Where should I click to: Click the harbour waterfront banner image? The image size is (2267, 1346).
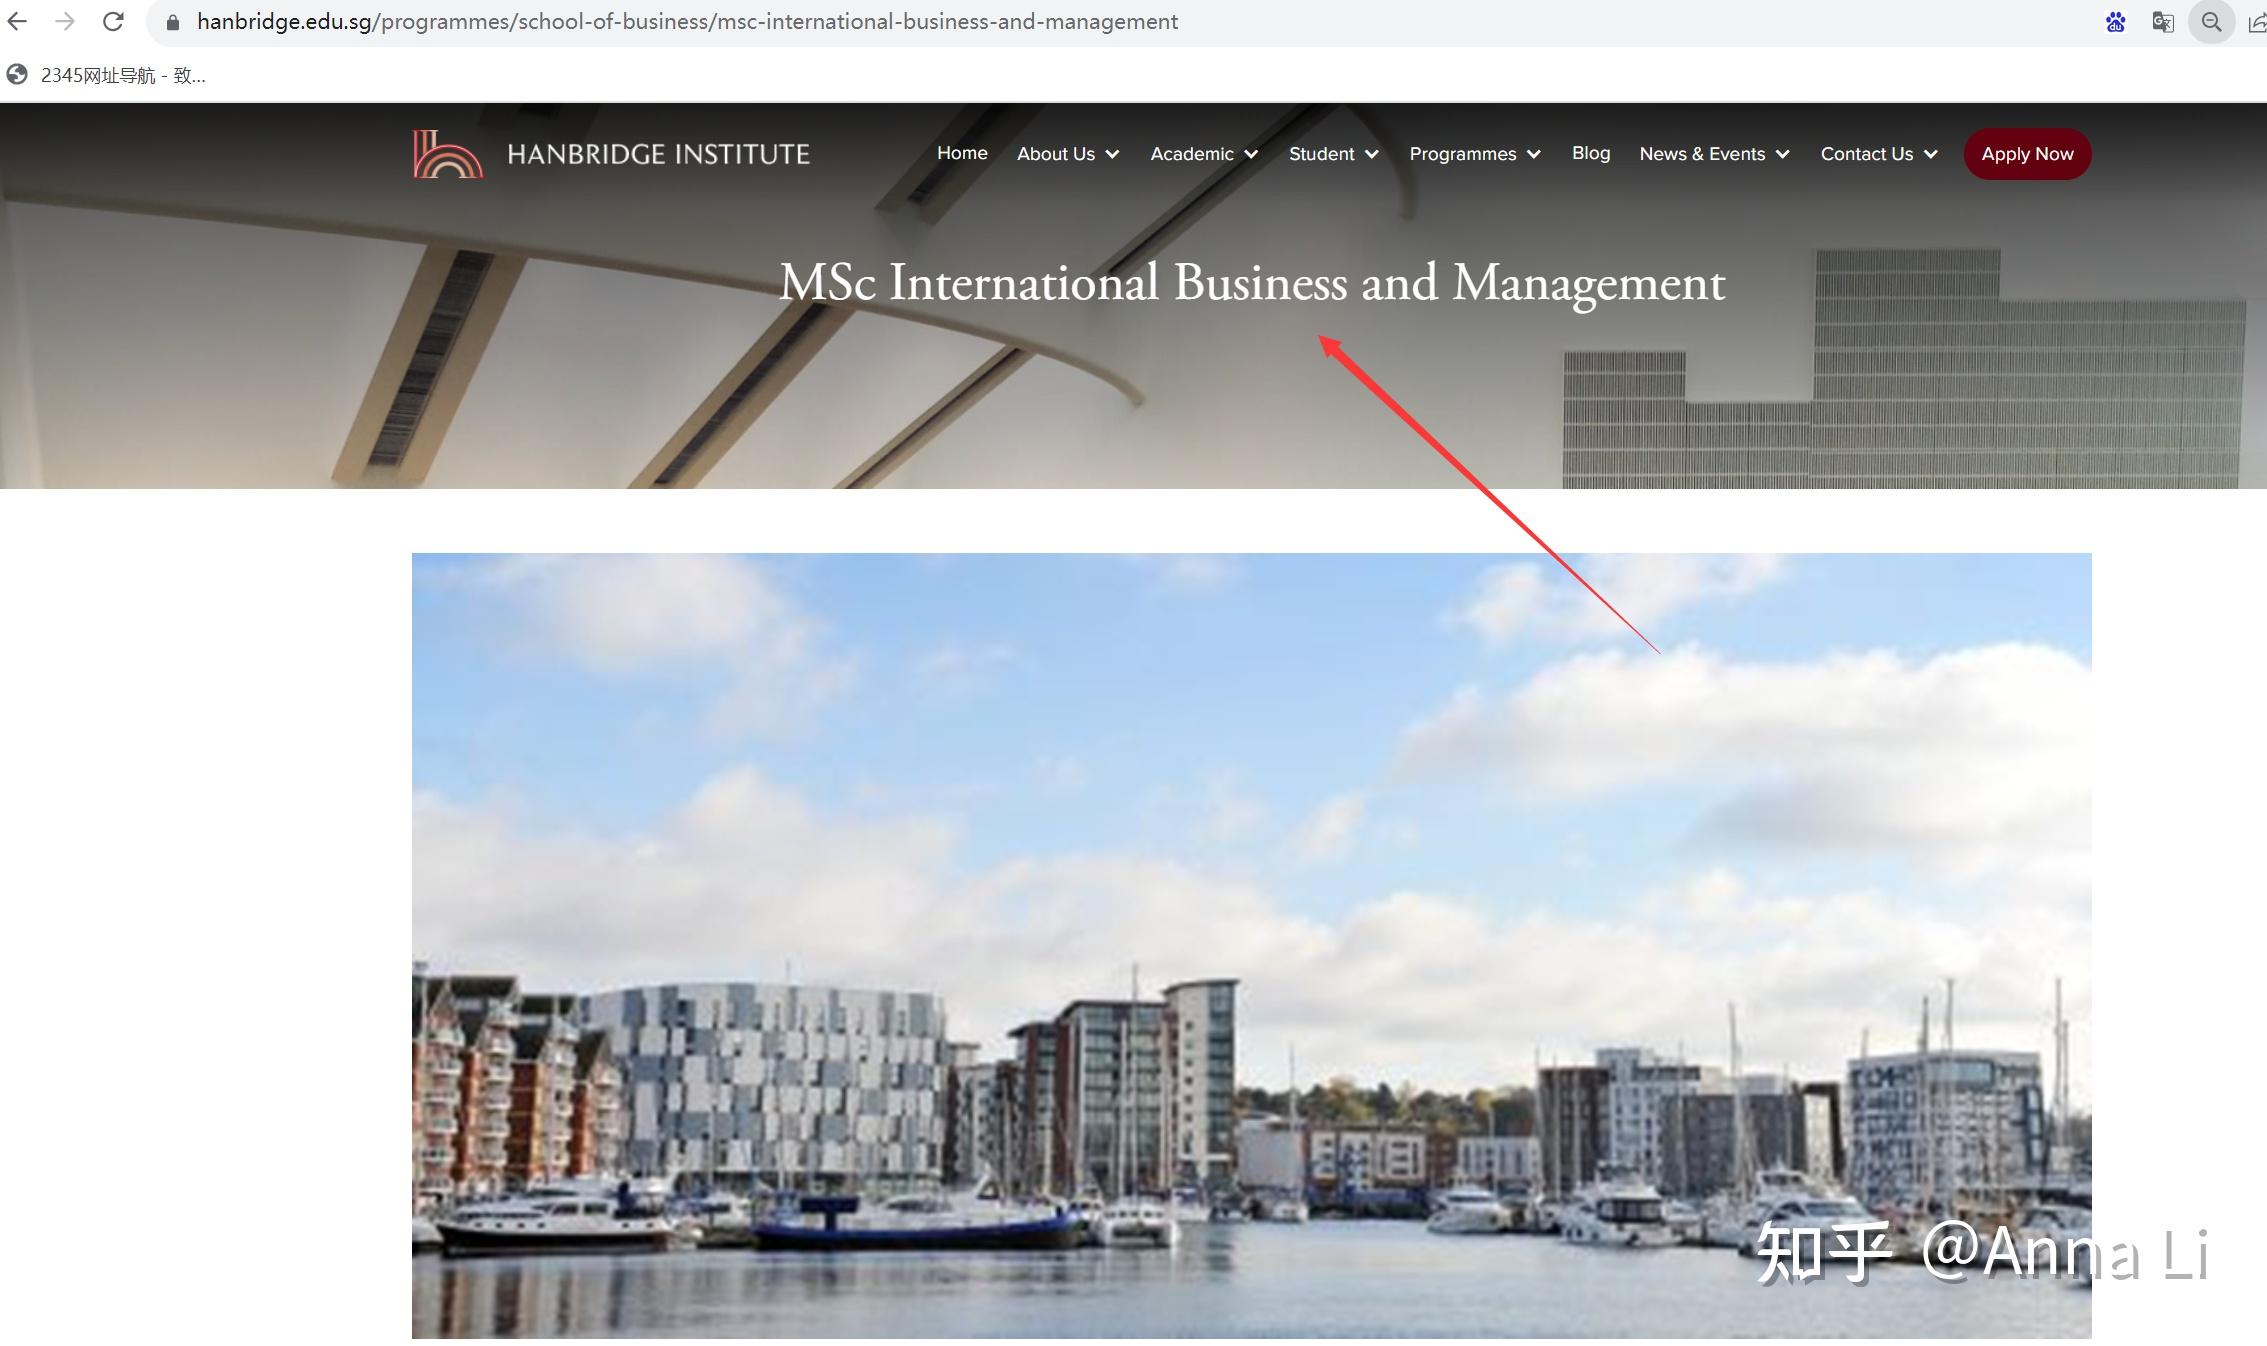tap(1251, 945)
